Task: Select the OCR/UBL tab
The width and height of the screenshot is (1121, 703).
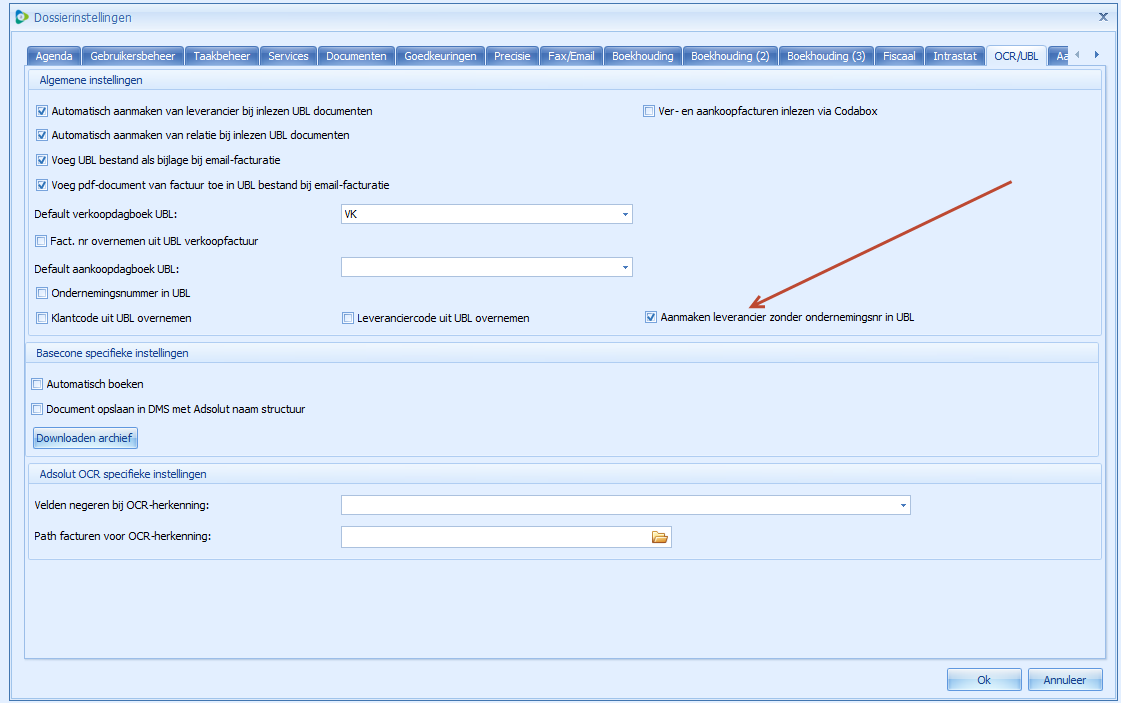Action: tap(1016, 56)
